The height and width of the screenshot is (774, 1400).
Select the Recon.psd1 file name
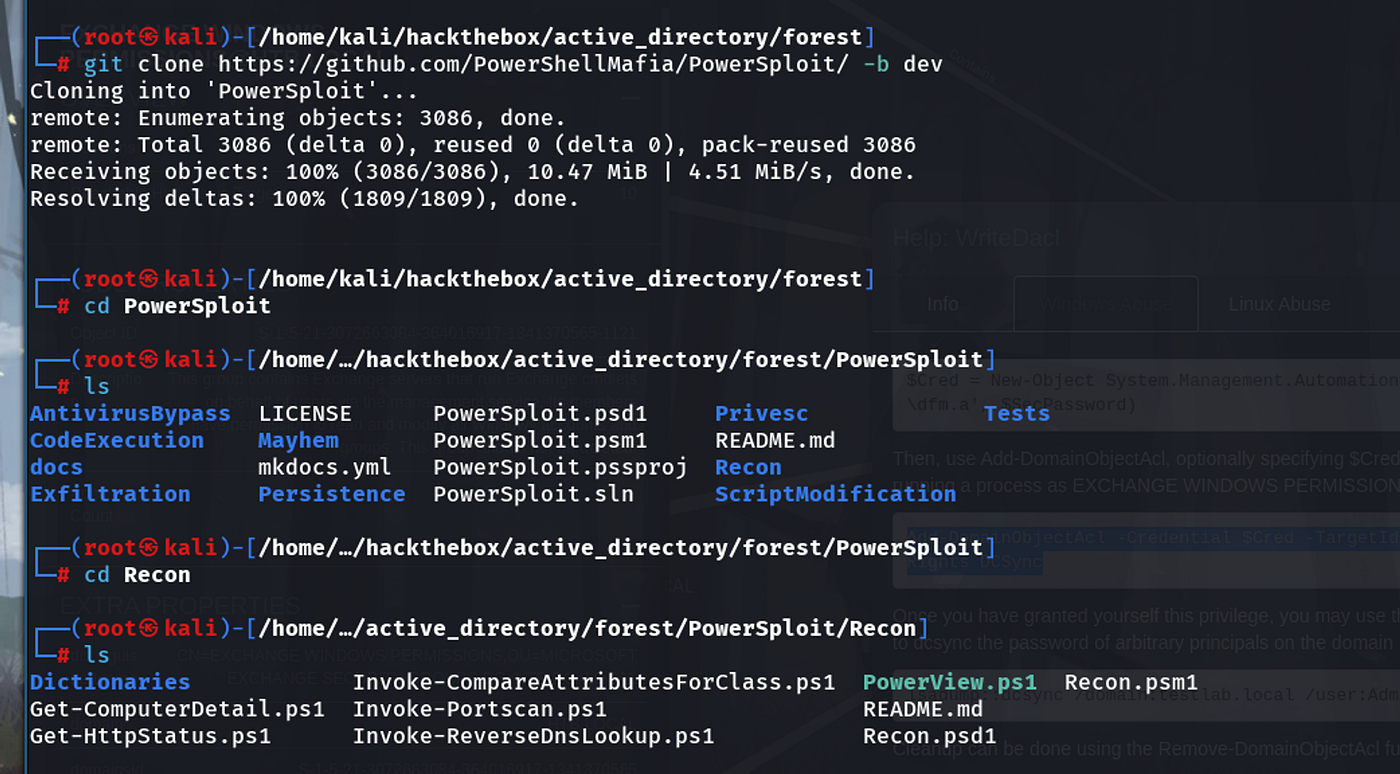(x=930, y=736)
